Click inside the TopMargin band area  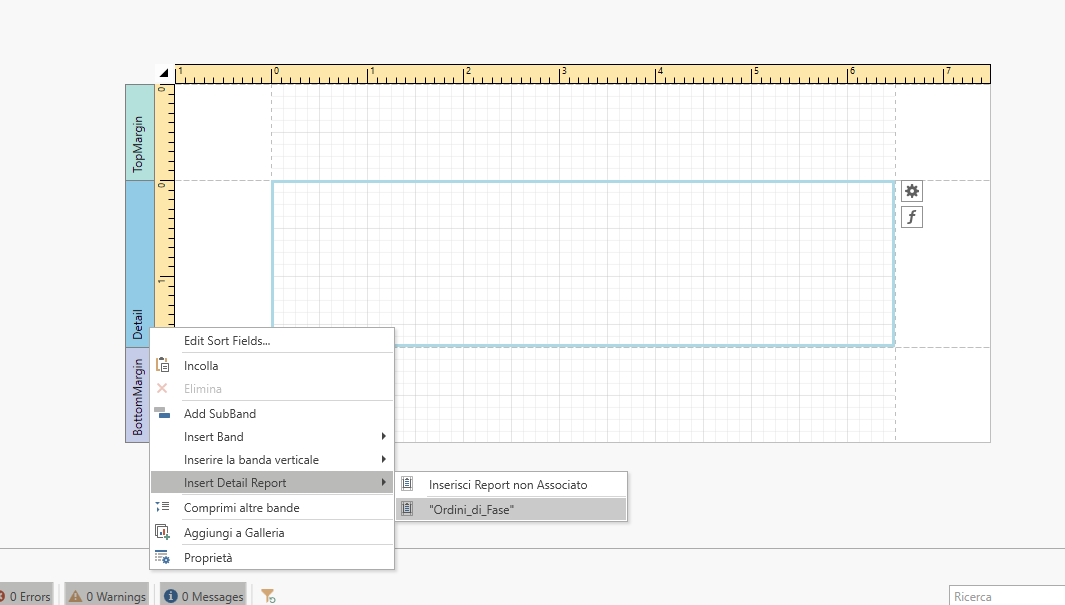tap(583, 132)
